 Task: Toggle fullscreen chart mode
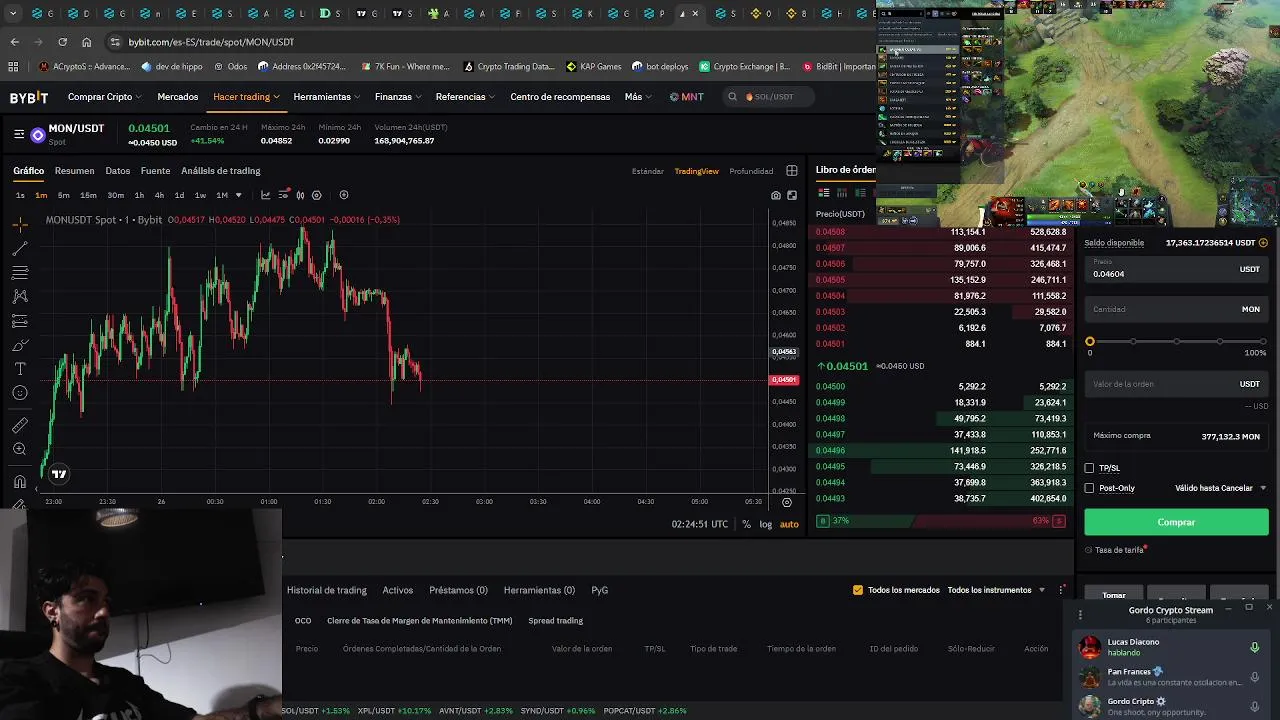(x=792, y=195)
